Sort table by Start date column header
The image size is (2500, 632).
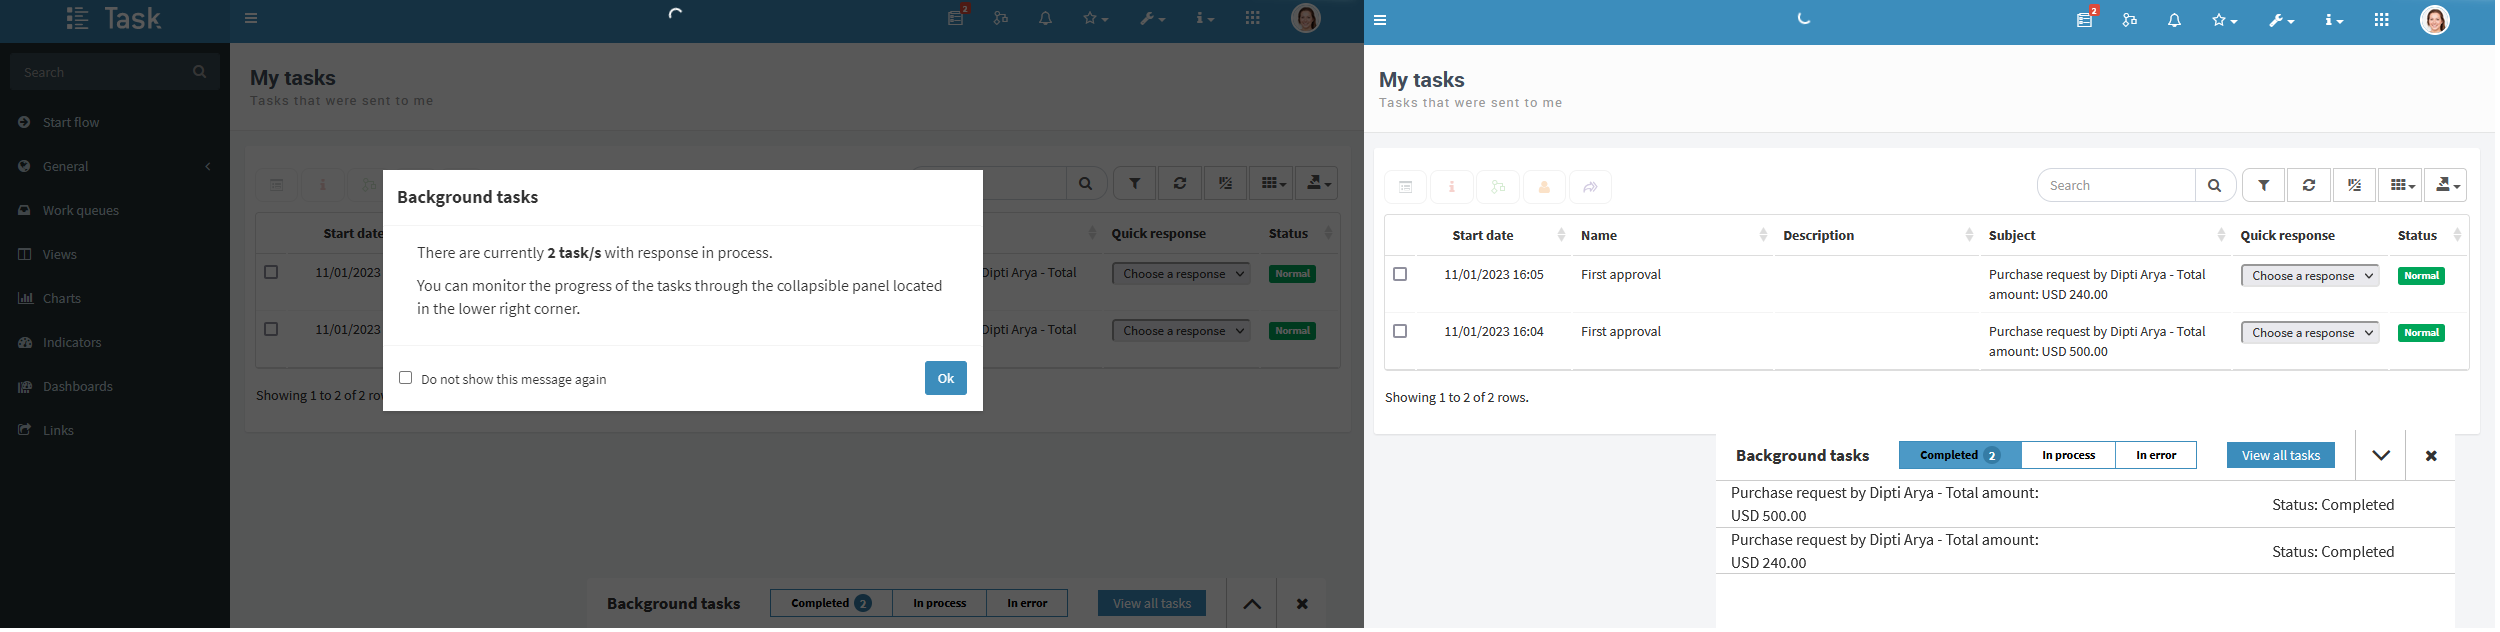1482,236
